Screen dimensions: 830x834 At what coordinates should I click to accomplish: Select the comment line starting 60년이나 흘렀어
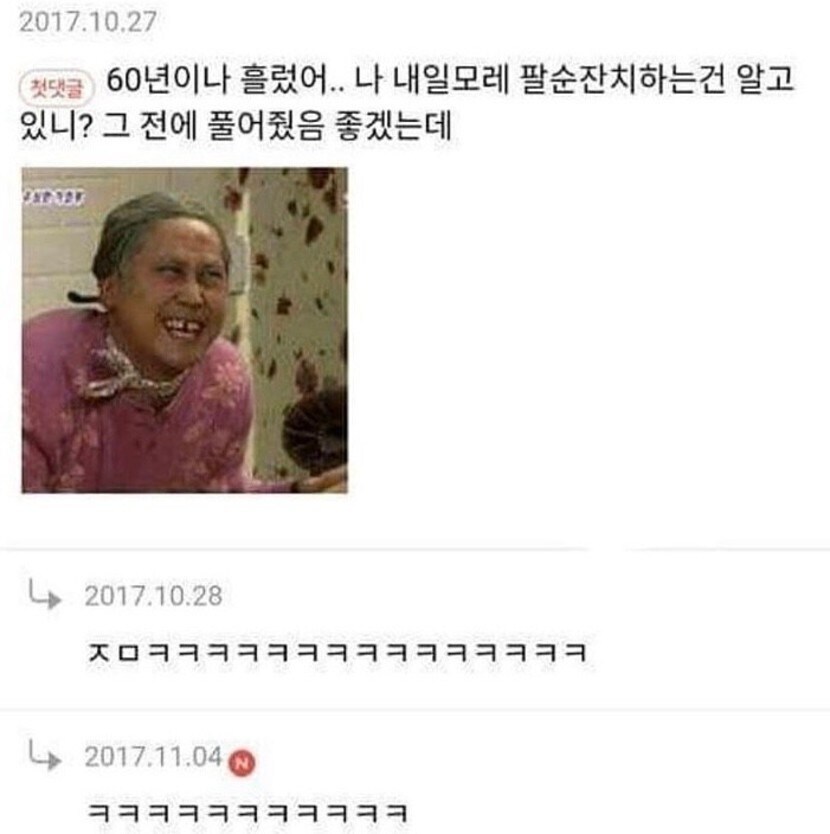click(450, 80)
